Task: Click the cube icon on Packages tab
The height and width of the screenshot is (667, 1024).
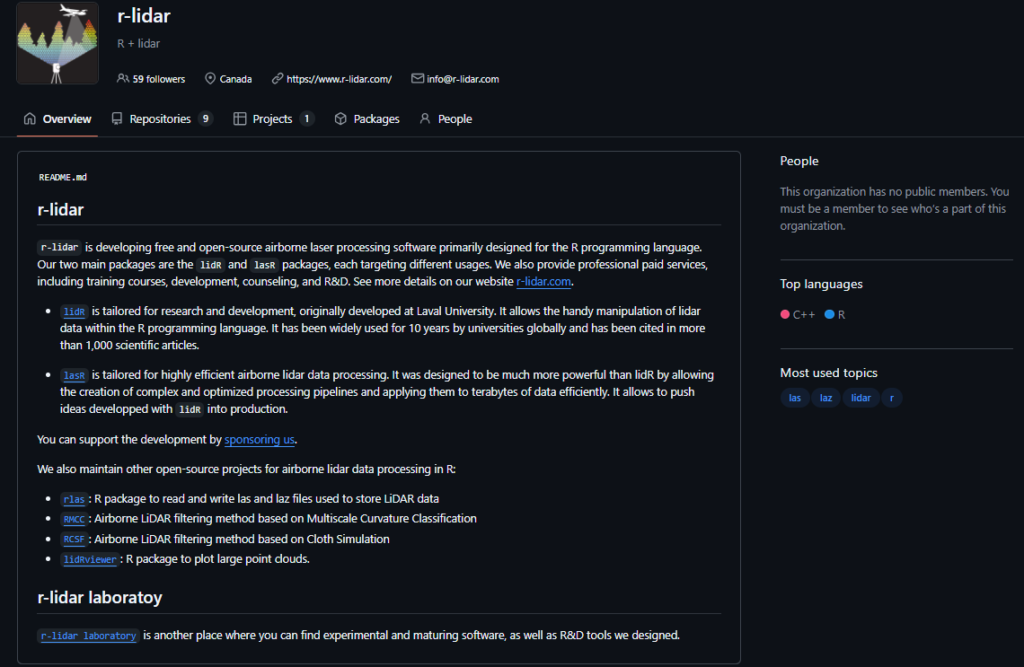Action: click(341, 119)
